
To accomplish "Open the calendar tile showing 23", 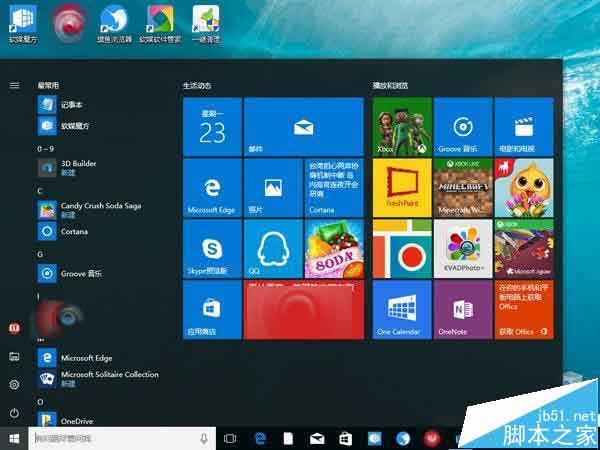I will [212, 127].
